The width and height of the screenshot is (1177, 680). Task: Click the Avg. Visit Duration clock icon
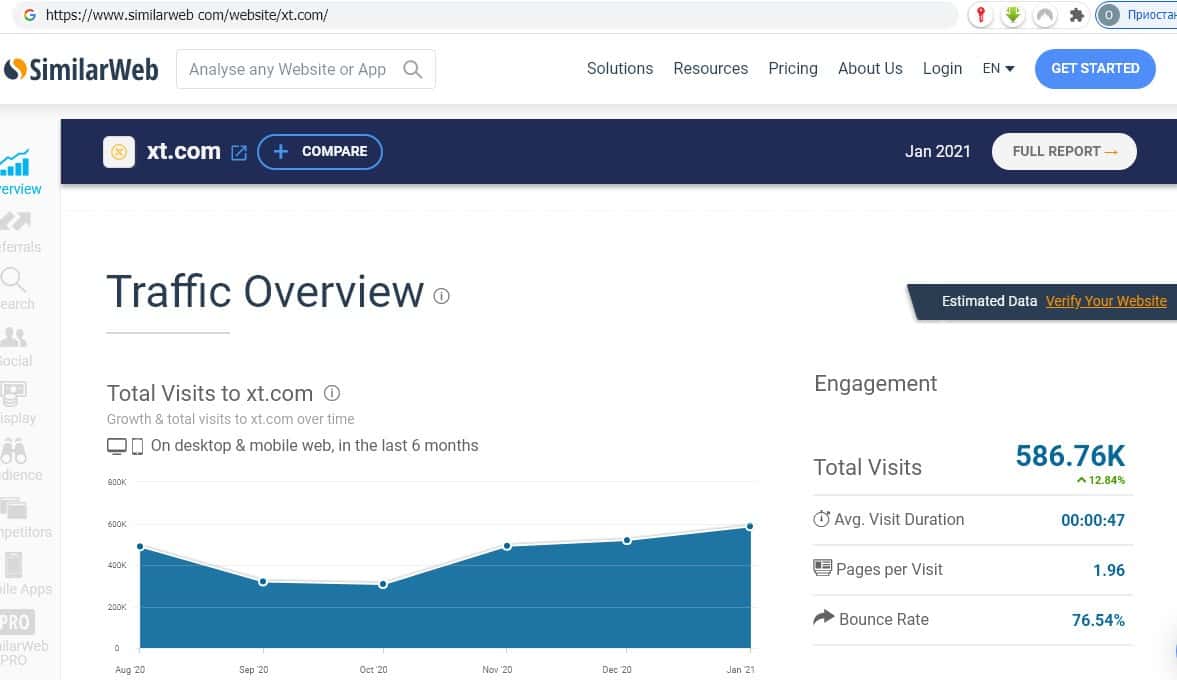tap(822, 519)
